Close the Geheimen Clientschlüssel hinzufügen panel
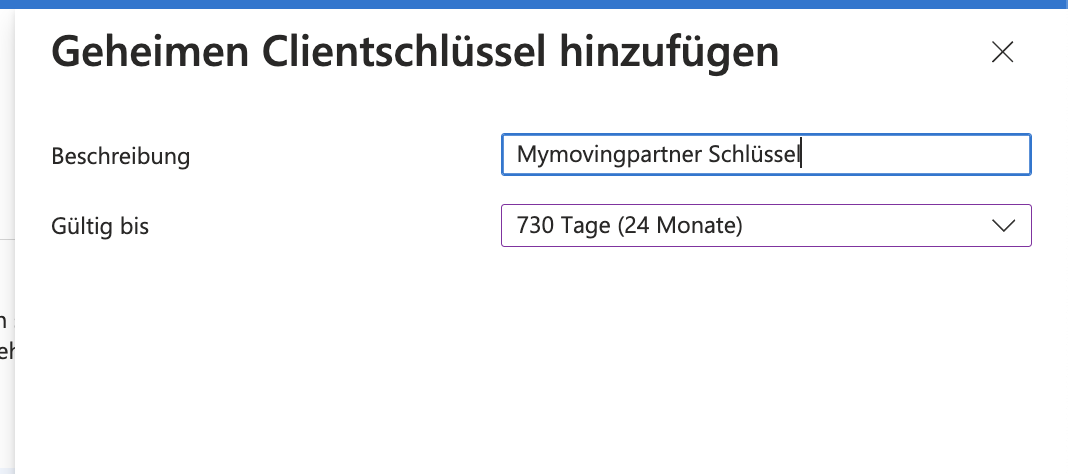Image resolution: width=1068 pixels, height=474 pixels. (1002, 52)
